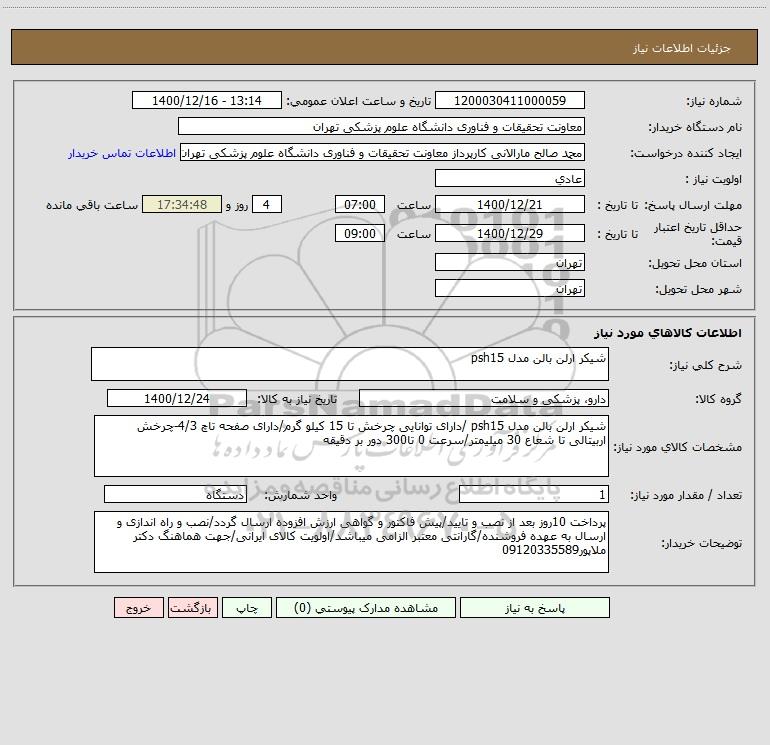
Task: Click the request creator field
Action: [x=383, y=152]
